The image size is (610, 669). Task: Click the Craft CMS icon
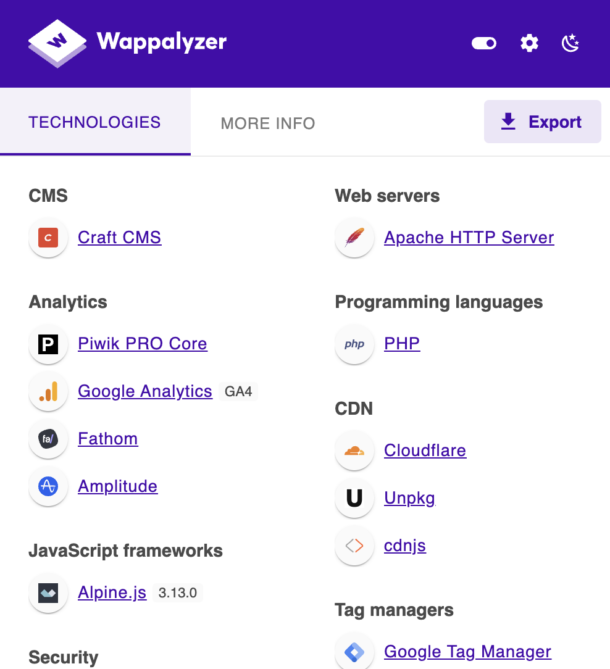coord(48,238)
